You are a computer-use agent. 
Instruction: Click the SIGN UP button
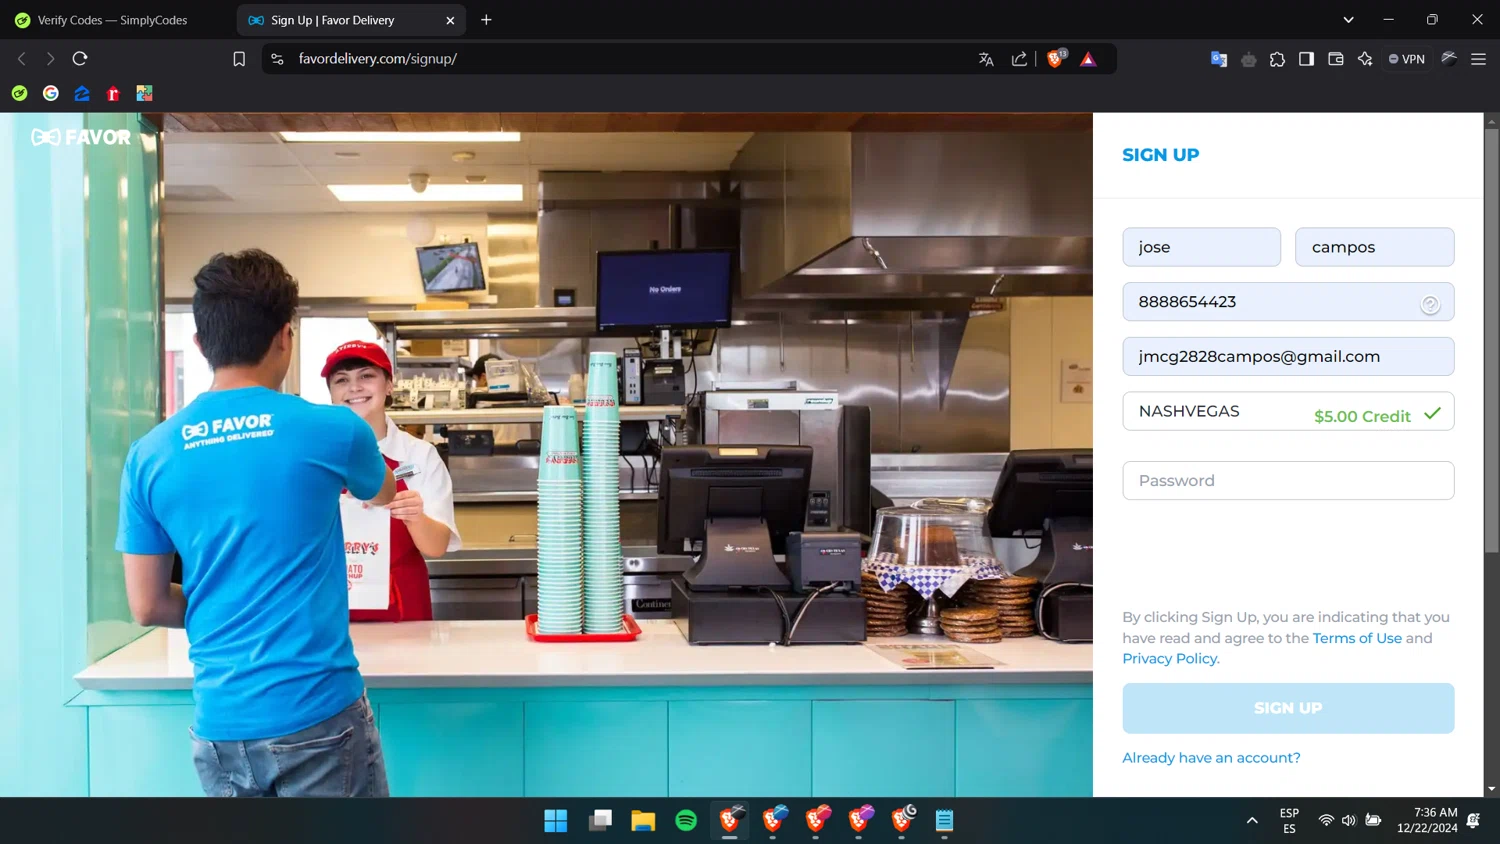click(x=1288, y=708)
